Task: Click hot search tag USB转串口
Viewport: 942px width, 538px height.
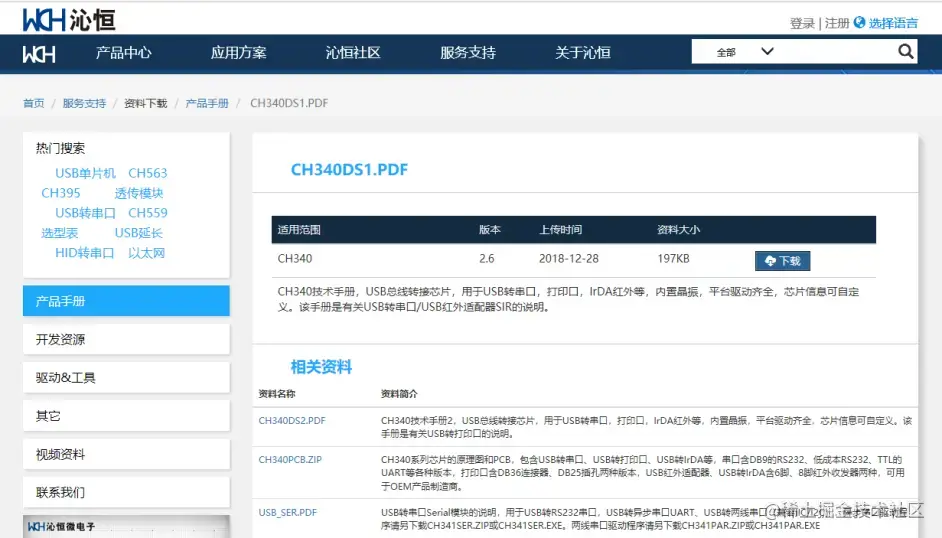Action: click(x=85, y=213)
